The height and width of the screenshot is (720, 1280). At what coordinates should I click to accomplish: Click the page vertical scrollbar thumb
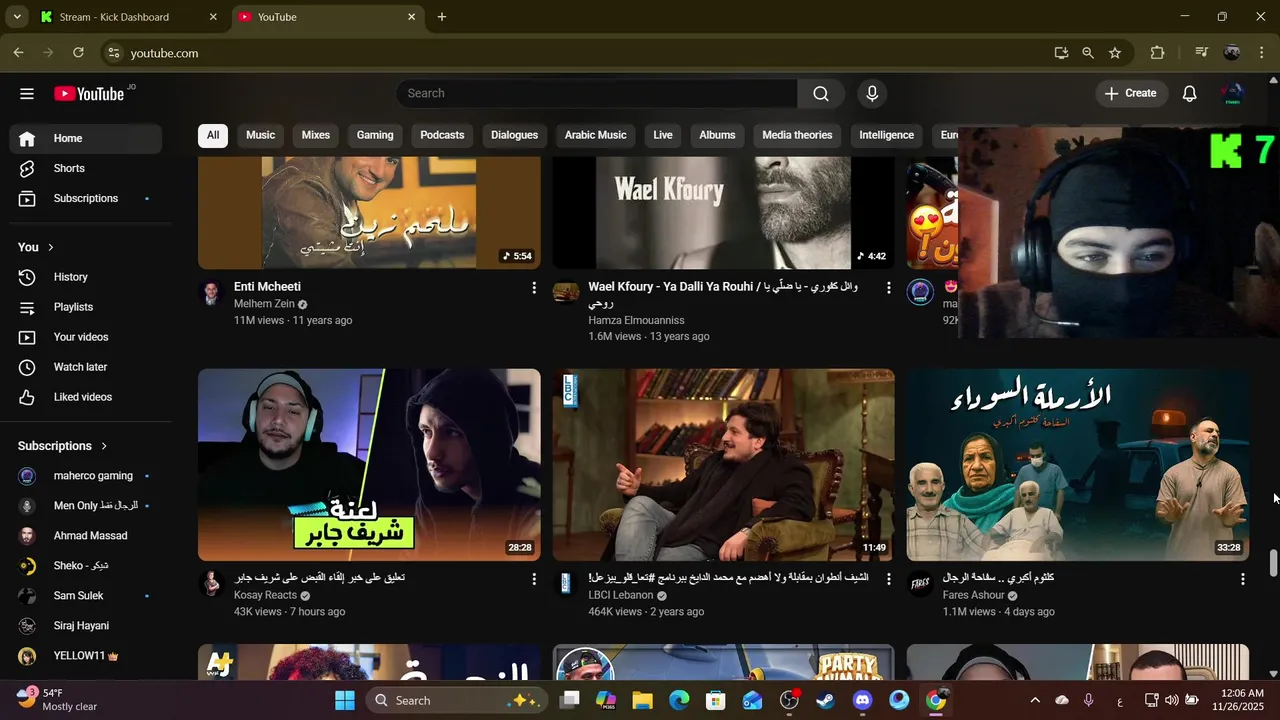[1273, 563]
